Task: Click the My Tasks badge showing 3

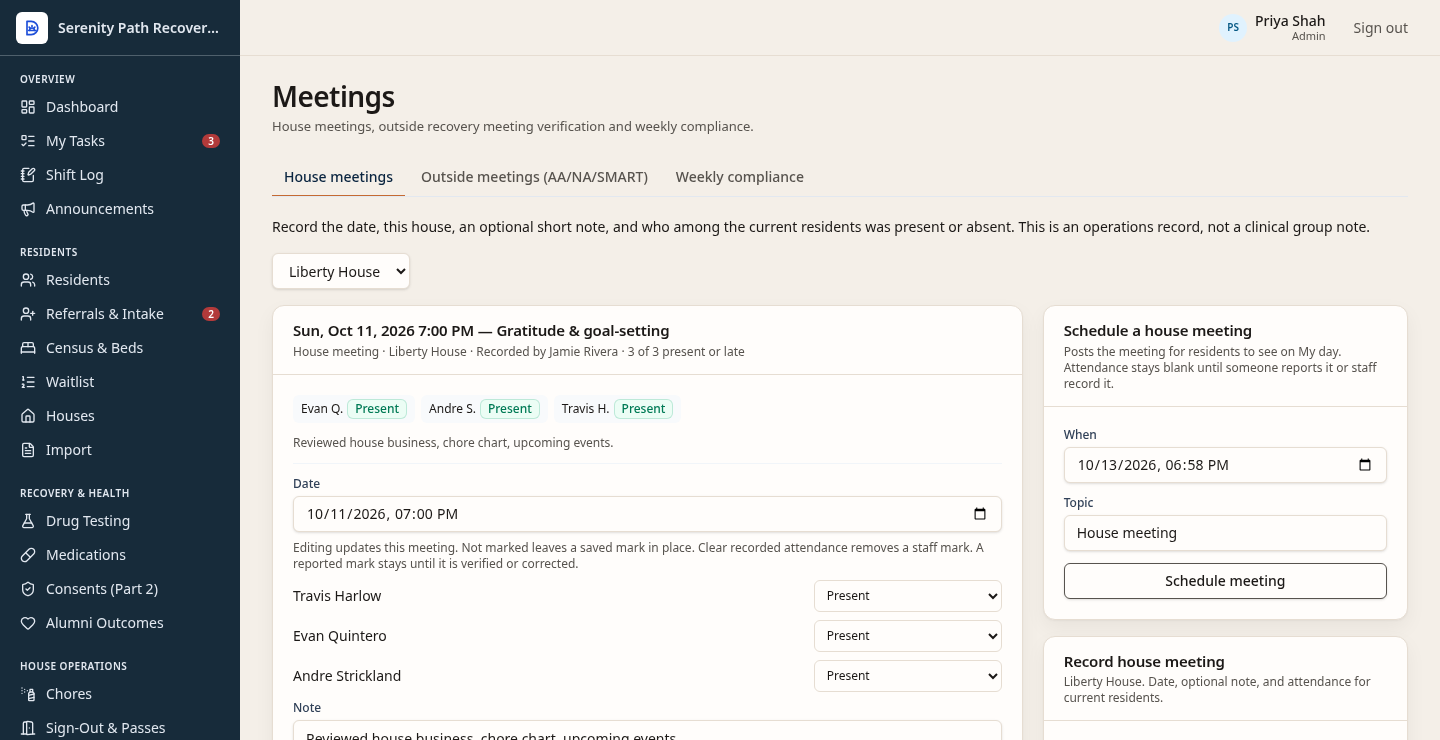Action: (x=211, y=141)
